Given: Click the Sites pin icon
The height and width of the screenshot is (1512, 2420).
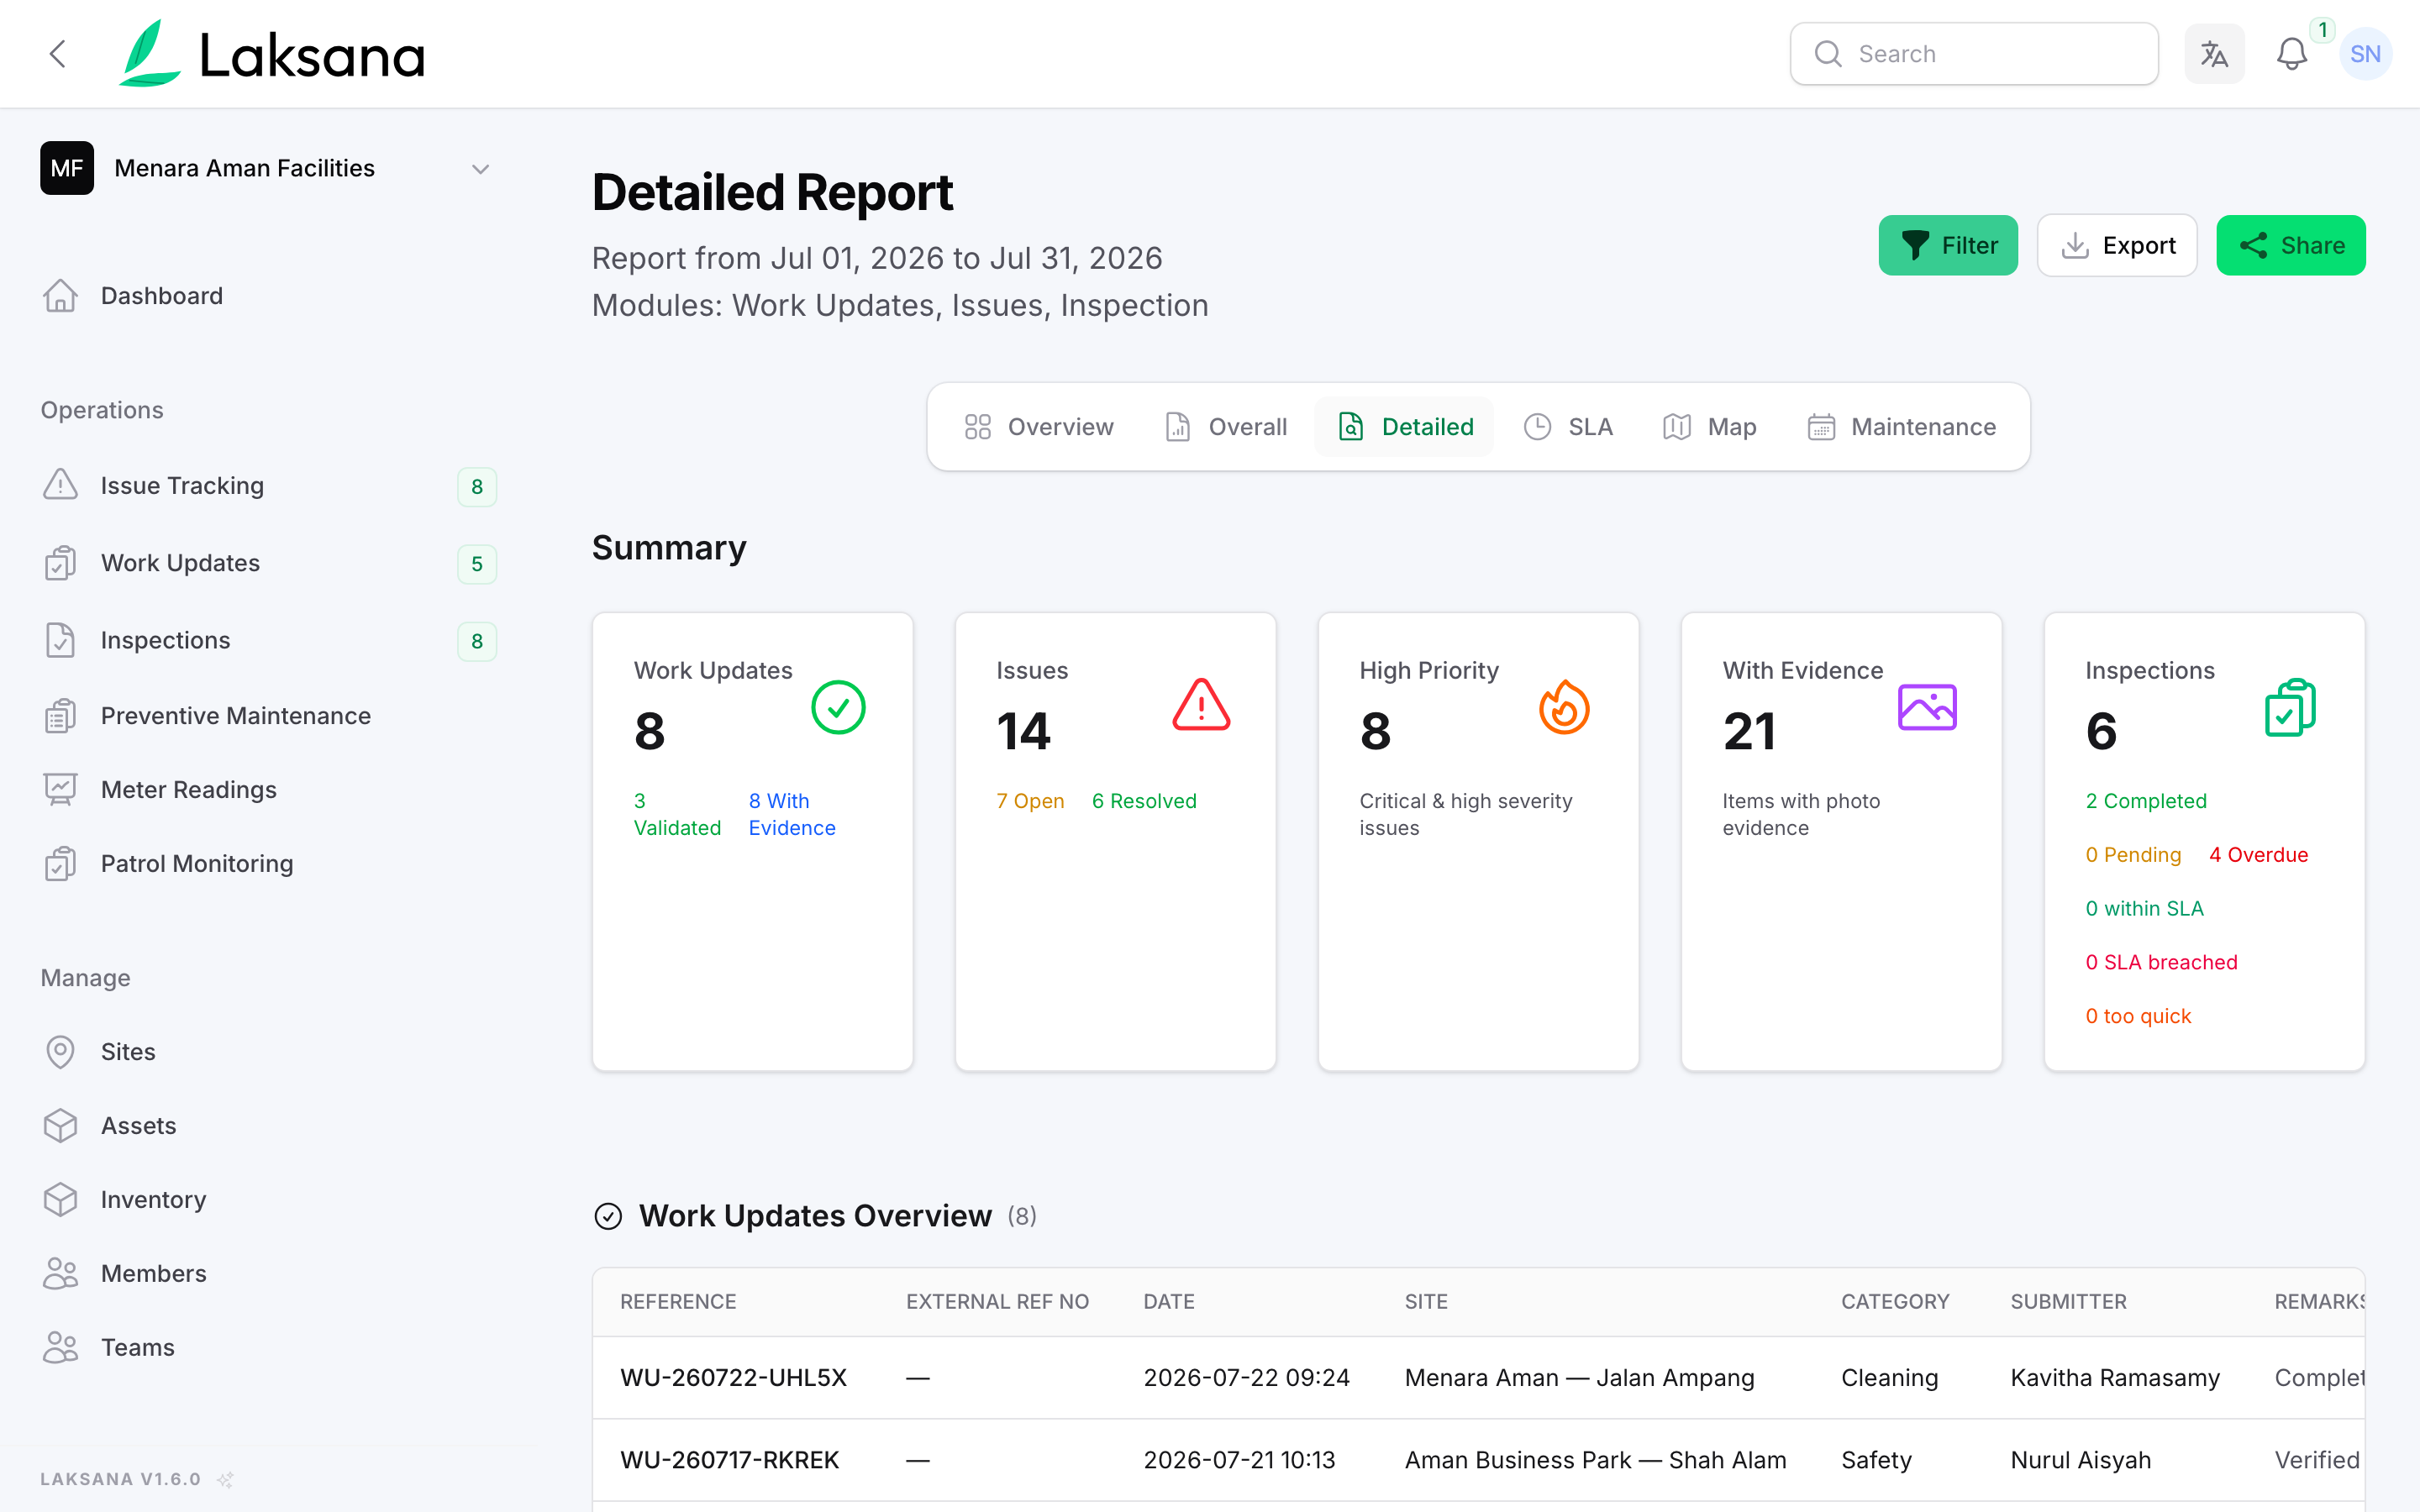Looking at the screenshot, I should (x=60, y=1052).
